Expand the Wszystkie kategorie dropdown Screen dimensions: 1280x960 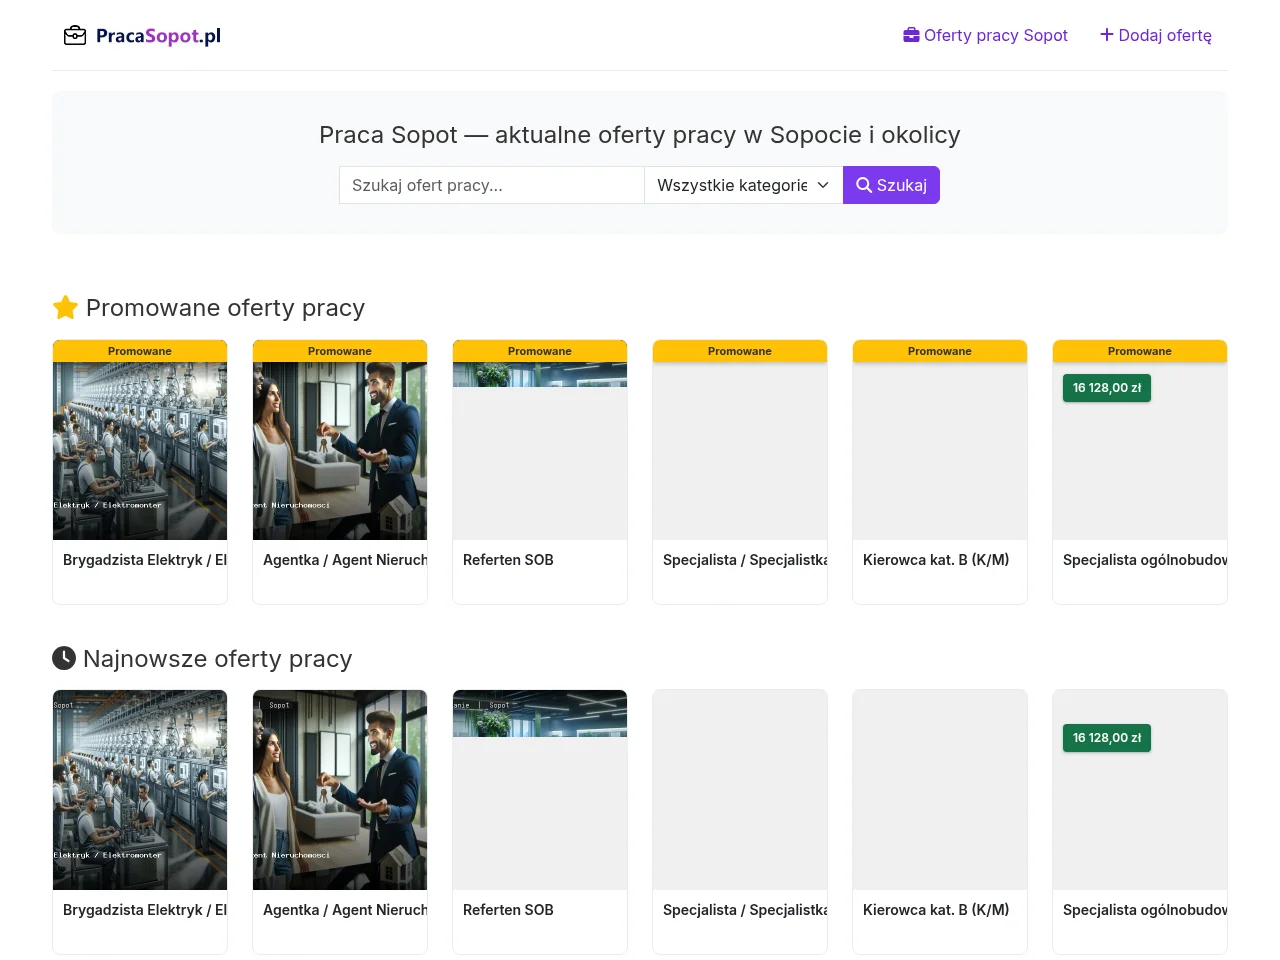click(744, 185)
